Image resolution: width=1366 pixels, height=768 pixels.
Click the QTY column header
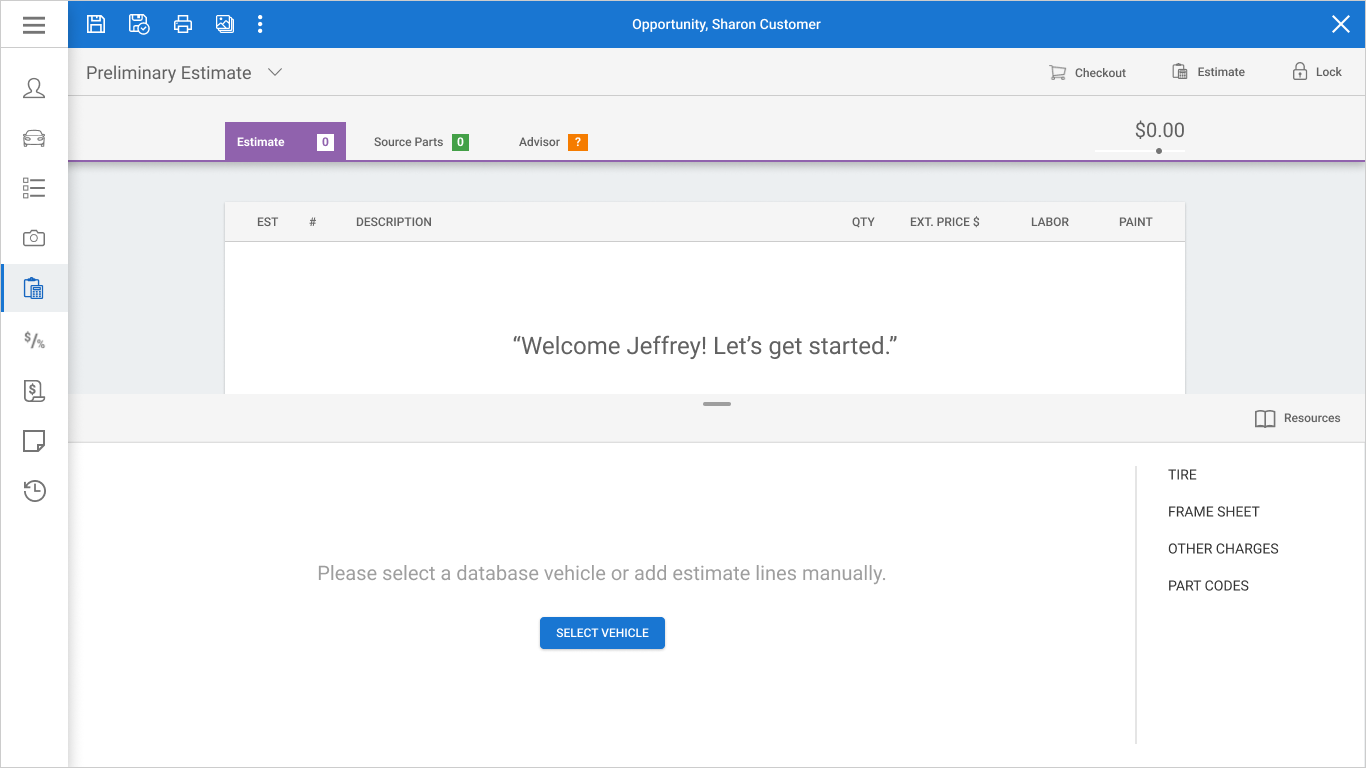[863, 222]
